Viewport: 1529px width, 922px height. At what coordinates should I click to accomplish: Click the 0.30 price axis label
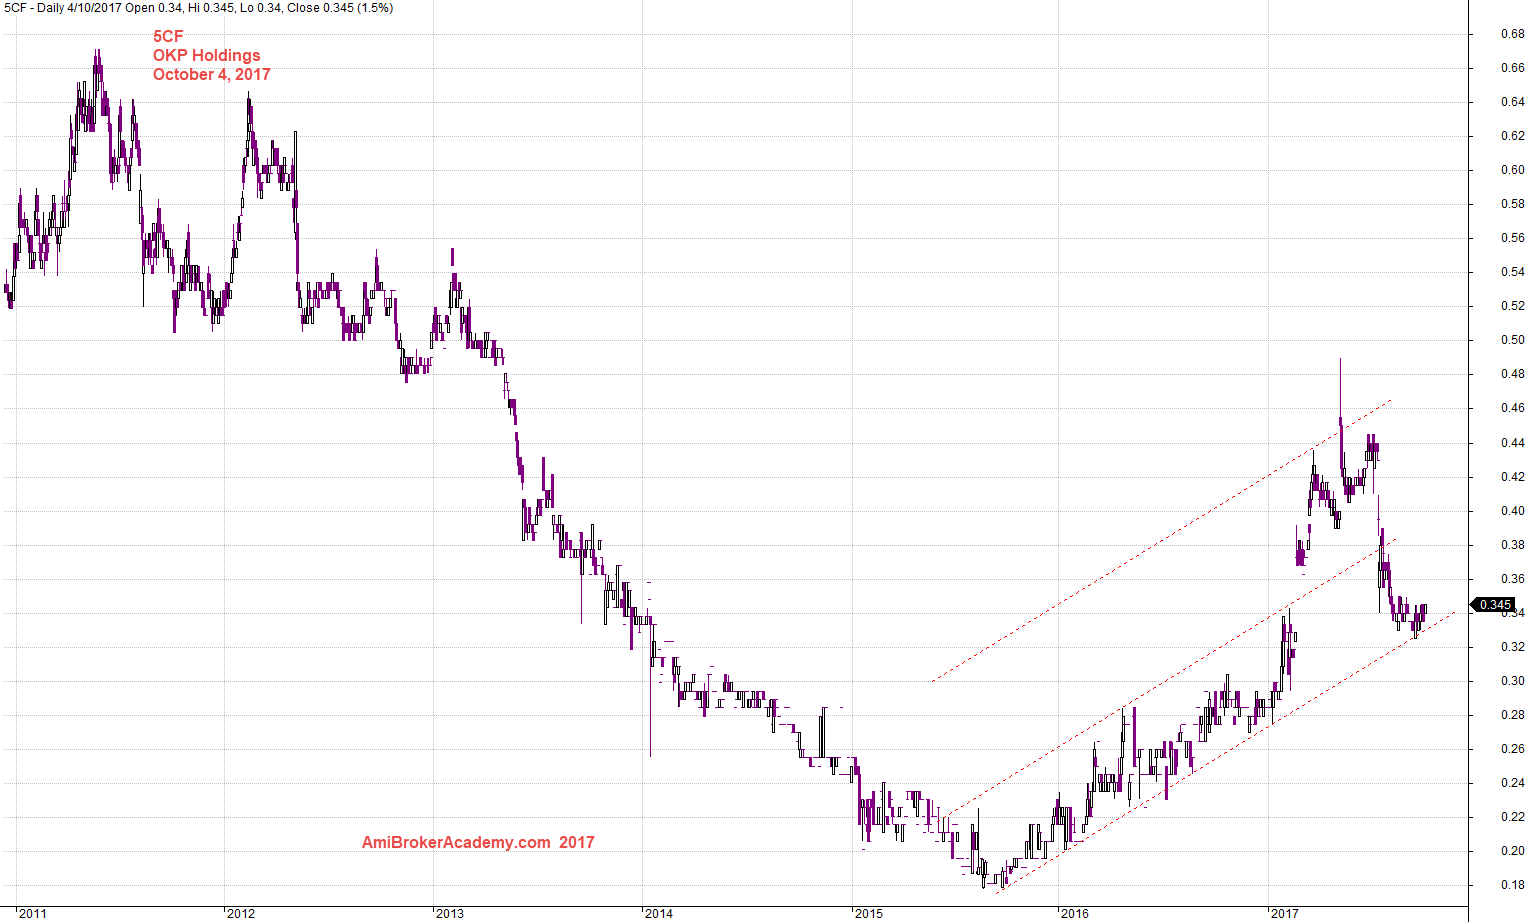(x=1513, y=681)
